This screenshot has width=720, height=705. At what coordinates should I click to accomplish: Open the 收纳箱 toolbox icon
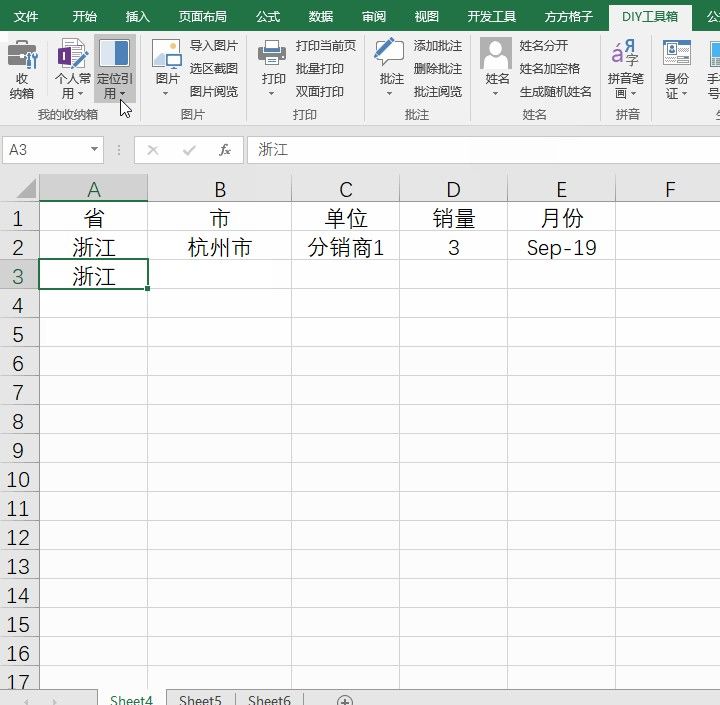point(22,69)
